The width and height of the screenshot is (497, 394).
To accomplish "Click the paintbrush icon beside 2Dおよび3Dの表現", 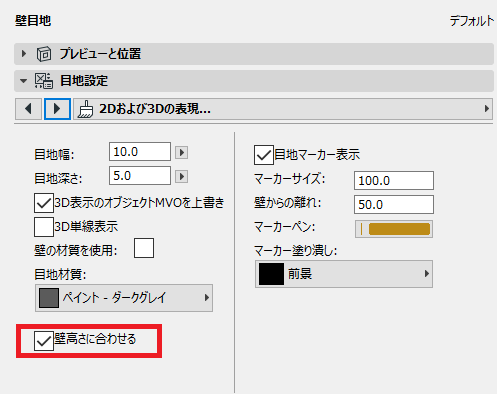I will [85, 109].
